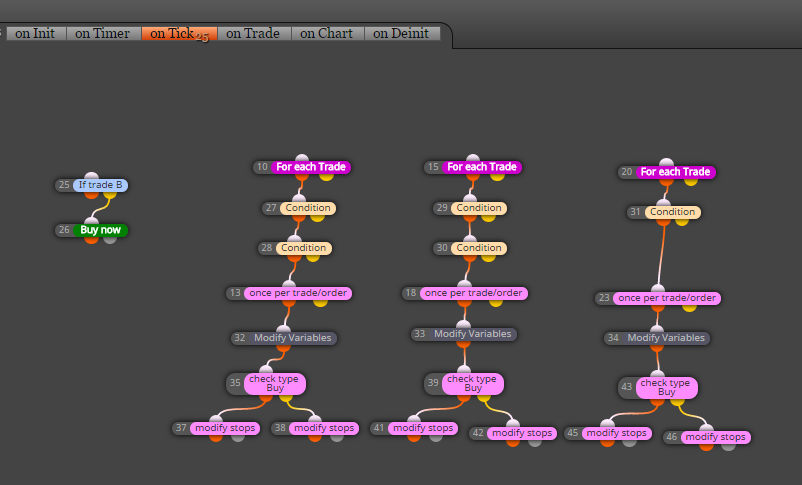
Task: Click the yellow output of Condition 30
Action: click(x=488, y=257)
